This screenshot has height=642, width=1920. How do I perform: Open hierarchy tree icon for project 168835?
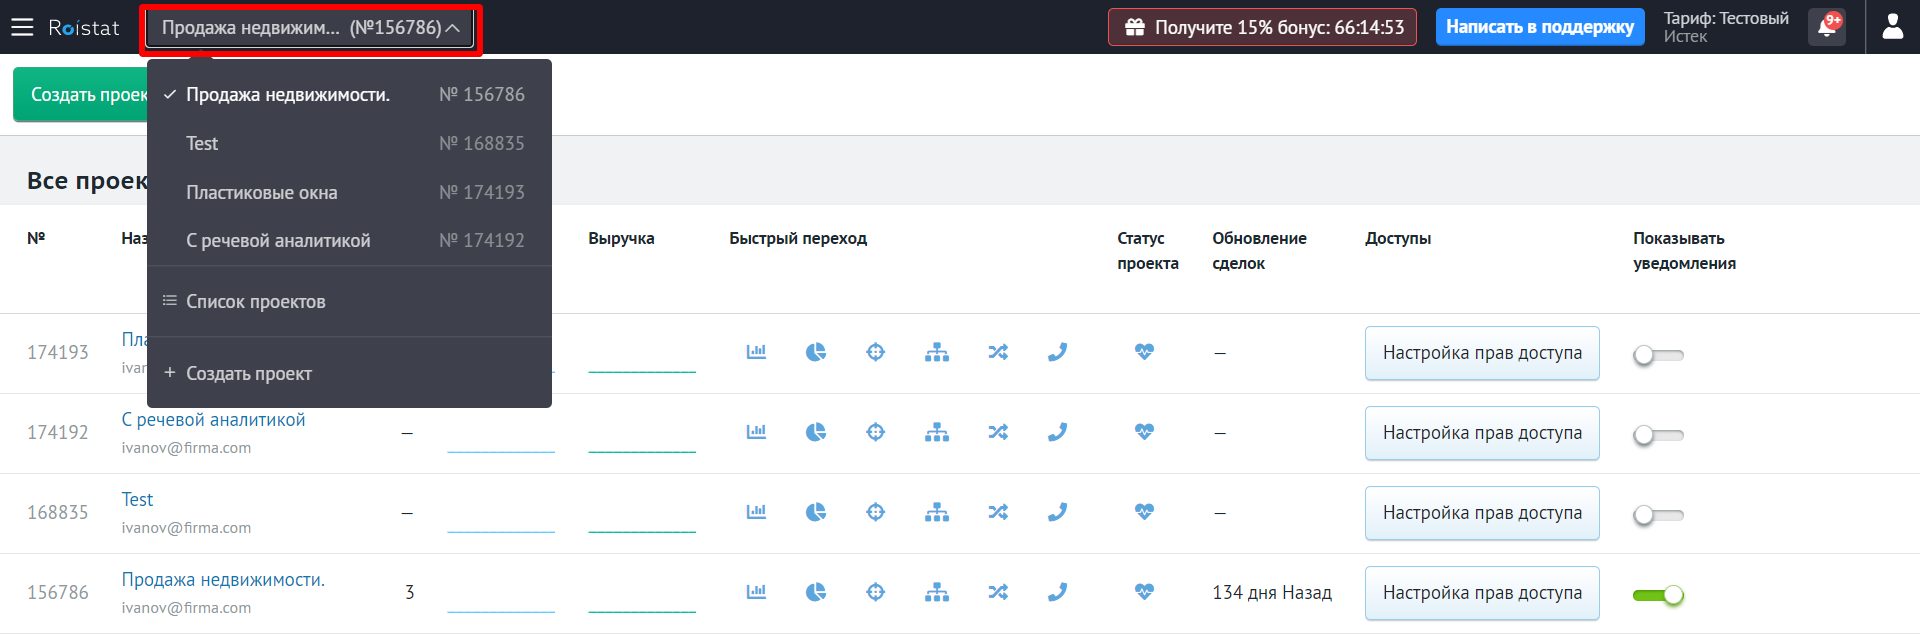(x=937, y=512)
